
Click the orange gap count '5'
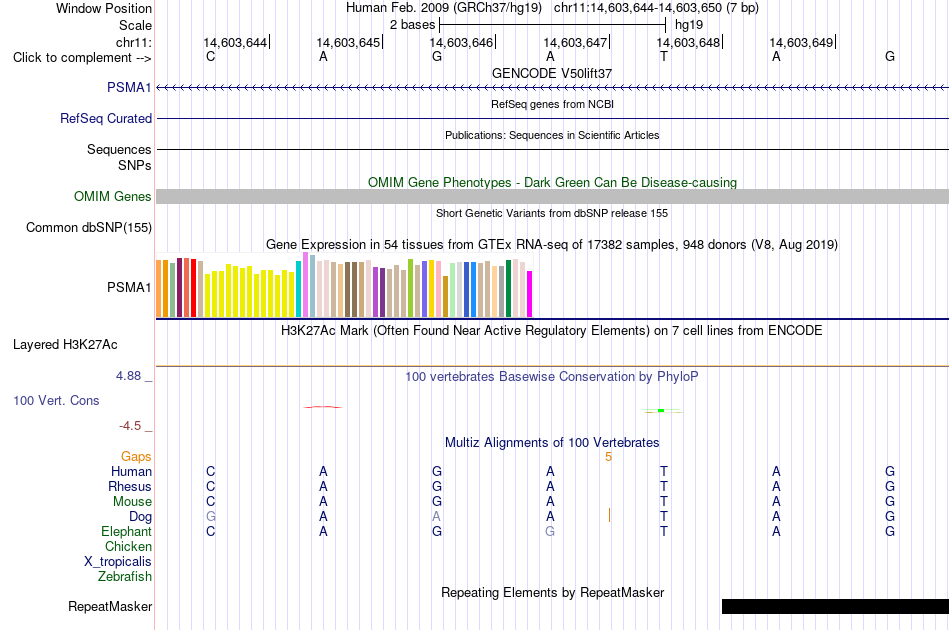[x=608, y=457]
